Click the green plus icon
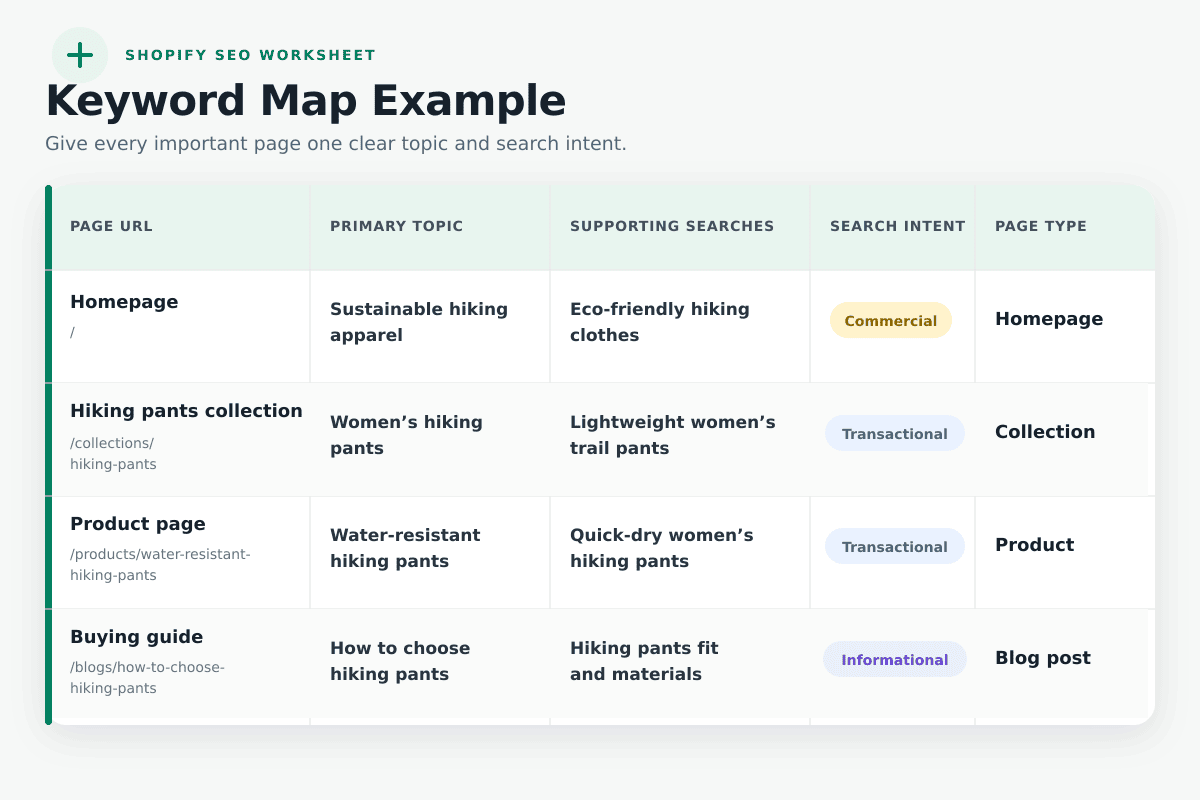Image resolution: width=1200 pixels, height=800 pixels. 80,55
